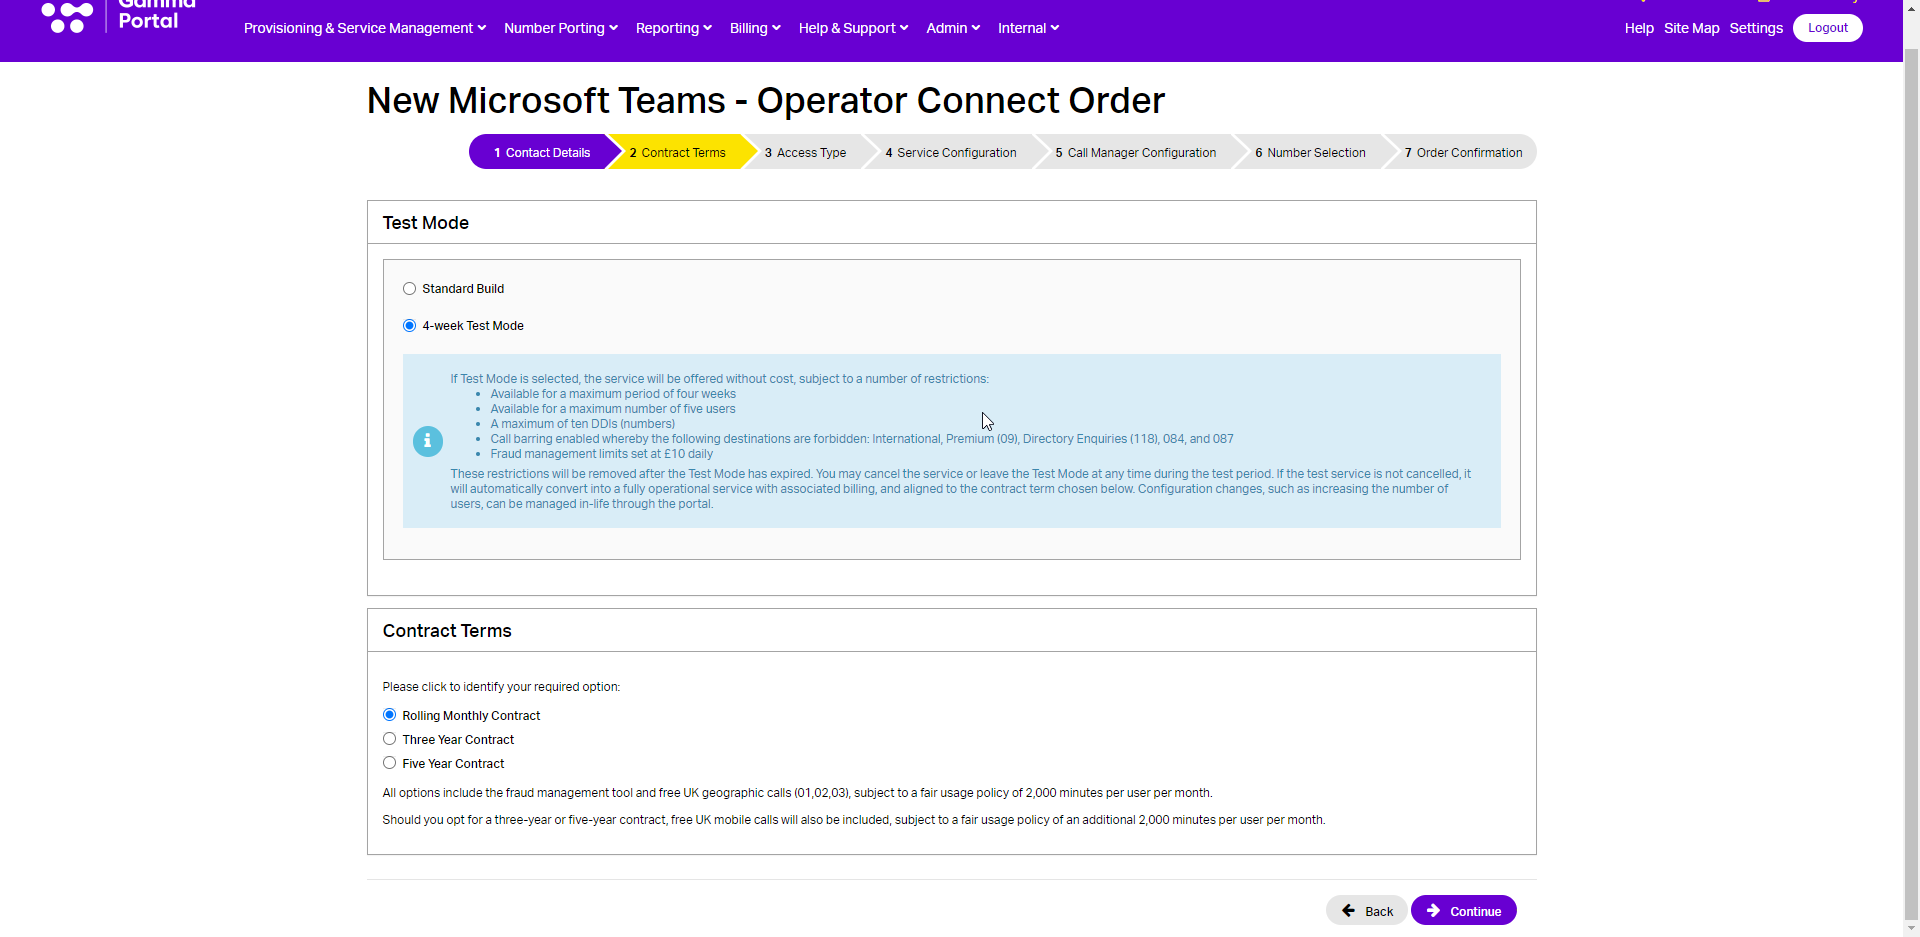This screenshot has width=1920, height=937.
Task: Expand the Billing menu
Action: [755, 28]
